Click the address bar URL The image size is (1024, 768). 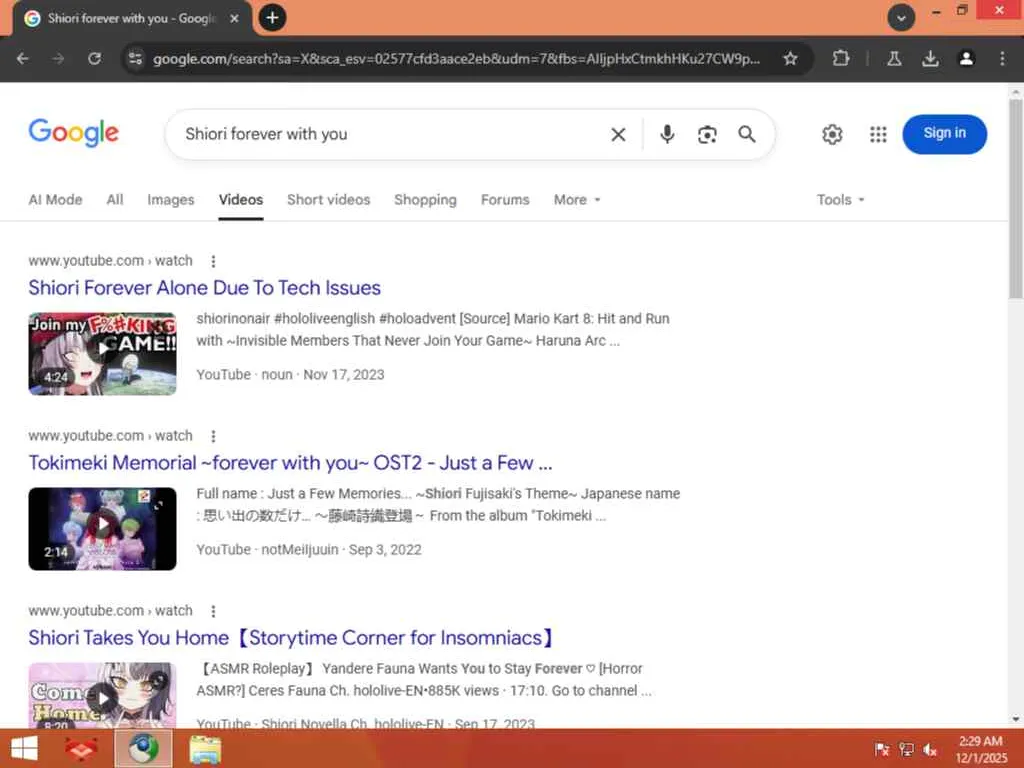tap(456, 59)
